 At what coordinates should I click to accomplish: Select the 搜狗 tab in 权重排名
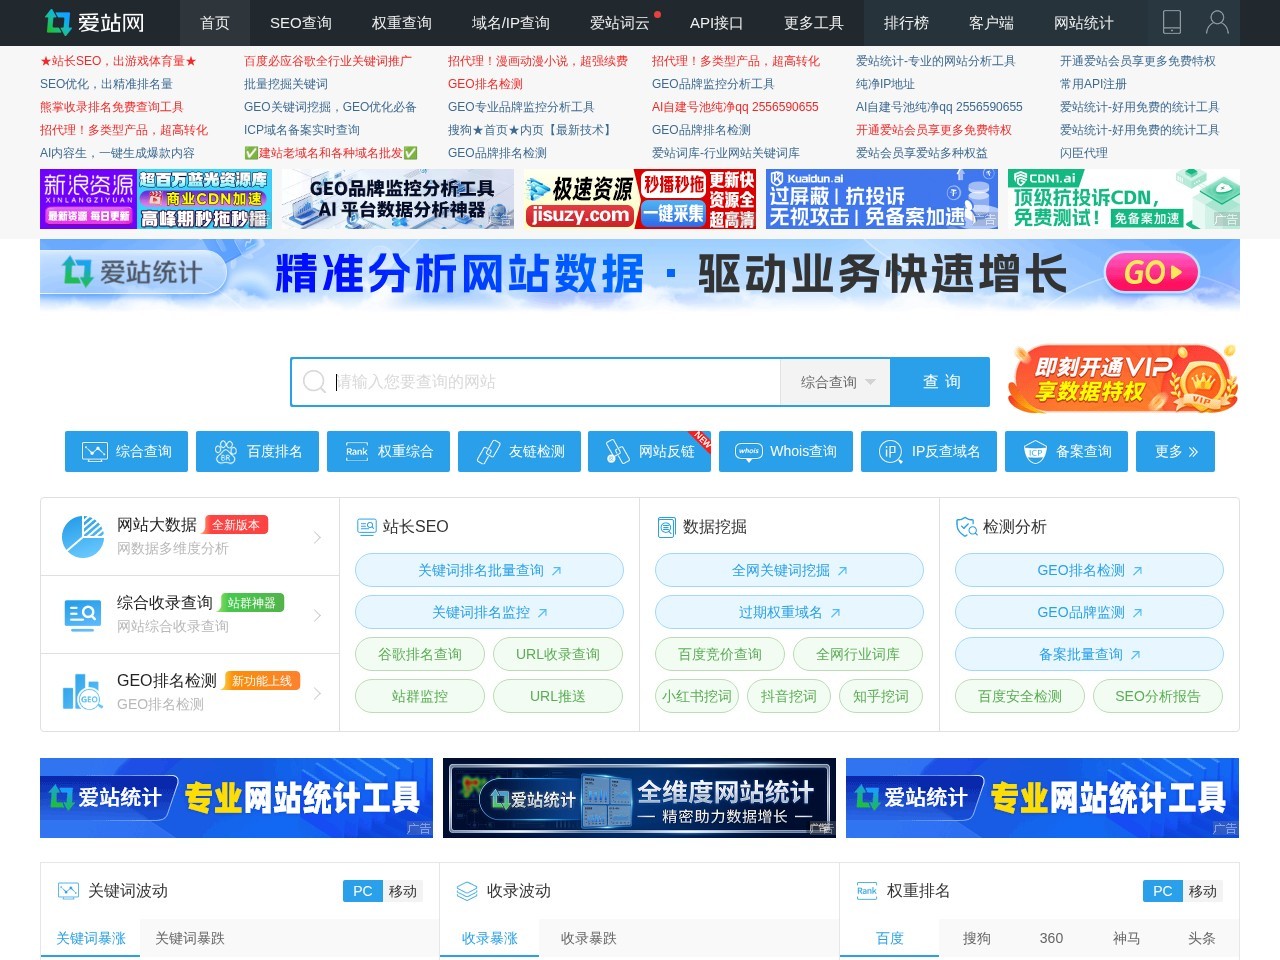pyautogui.click(x=977, y=938)
